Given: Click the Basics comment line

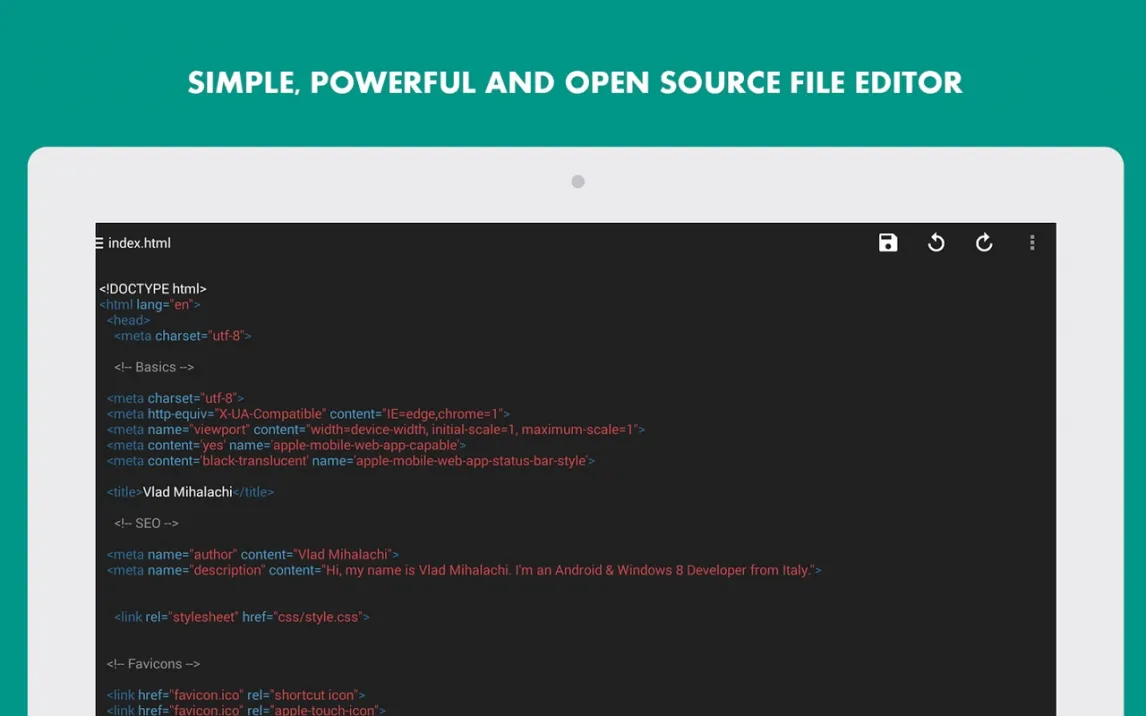Looking at the screenshot, I should click(x=154, y=367).
